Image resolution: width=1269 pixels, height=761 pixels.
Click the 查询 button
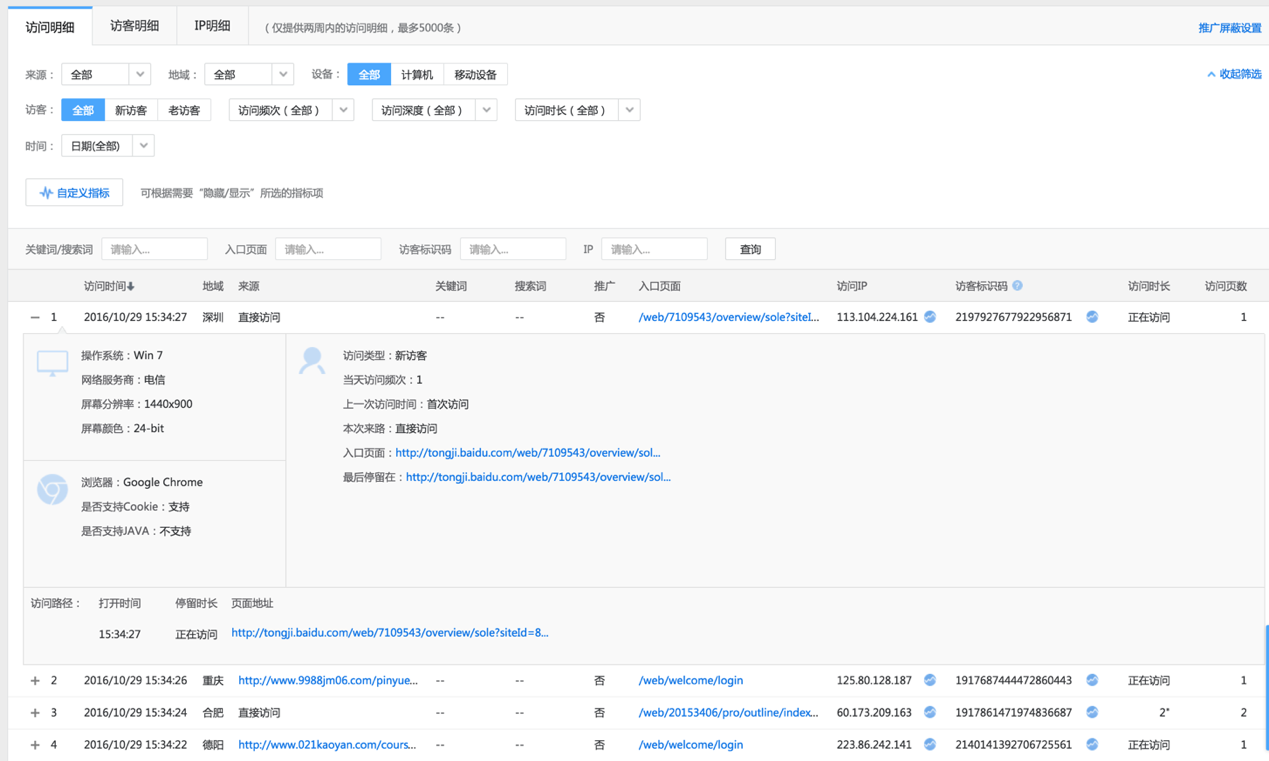[x=750, y=250]
